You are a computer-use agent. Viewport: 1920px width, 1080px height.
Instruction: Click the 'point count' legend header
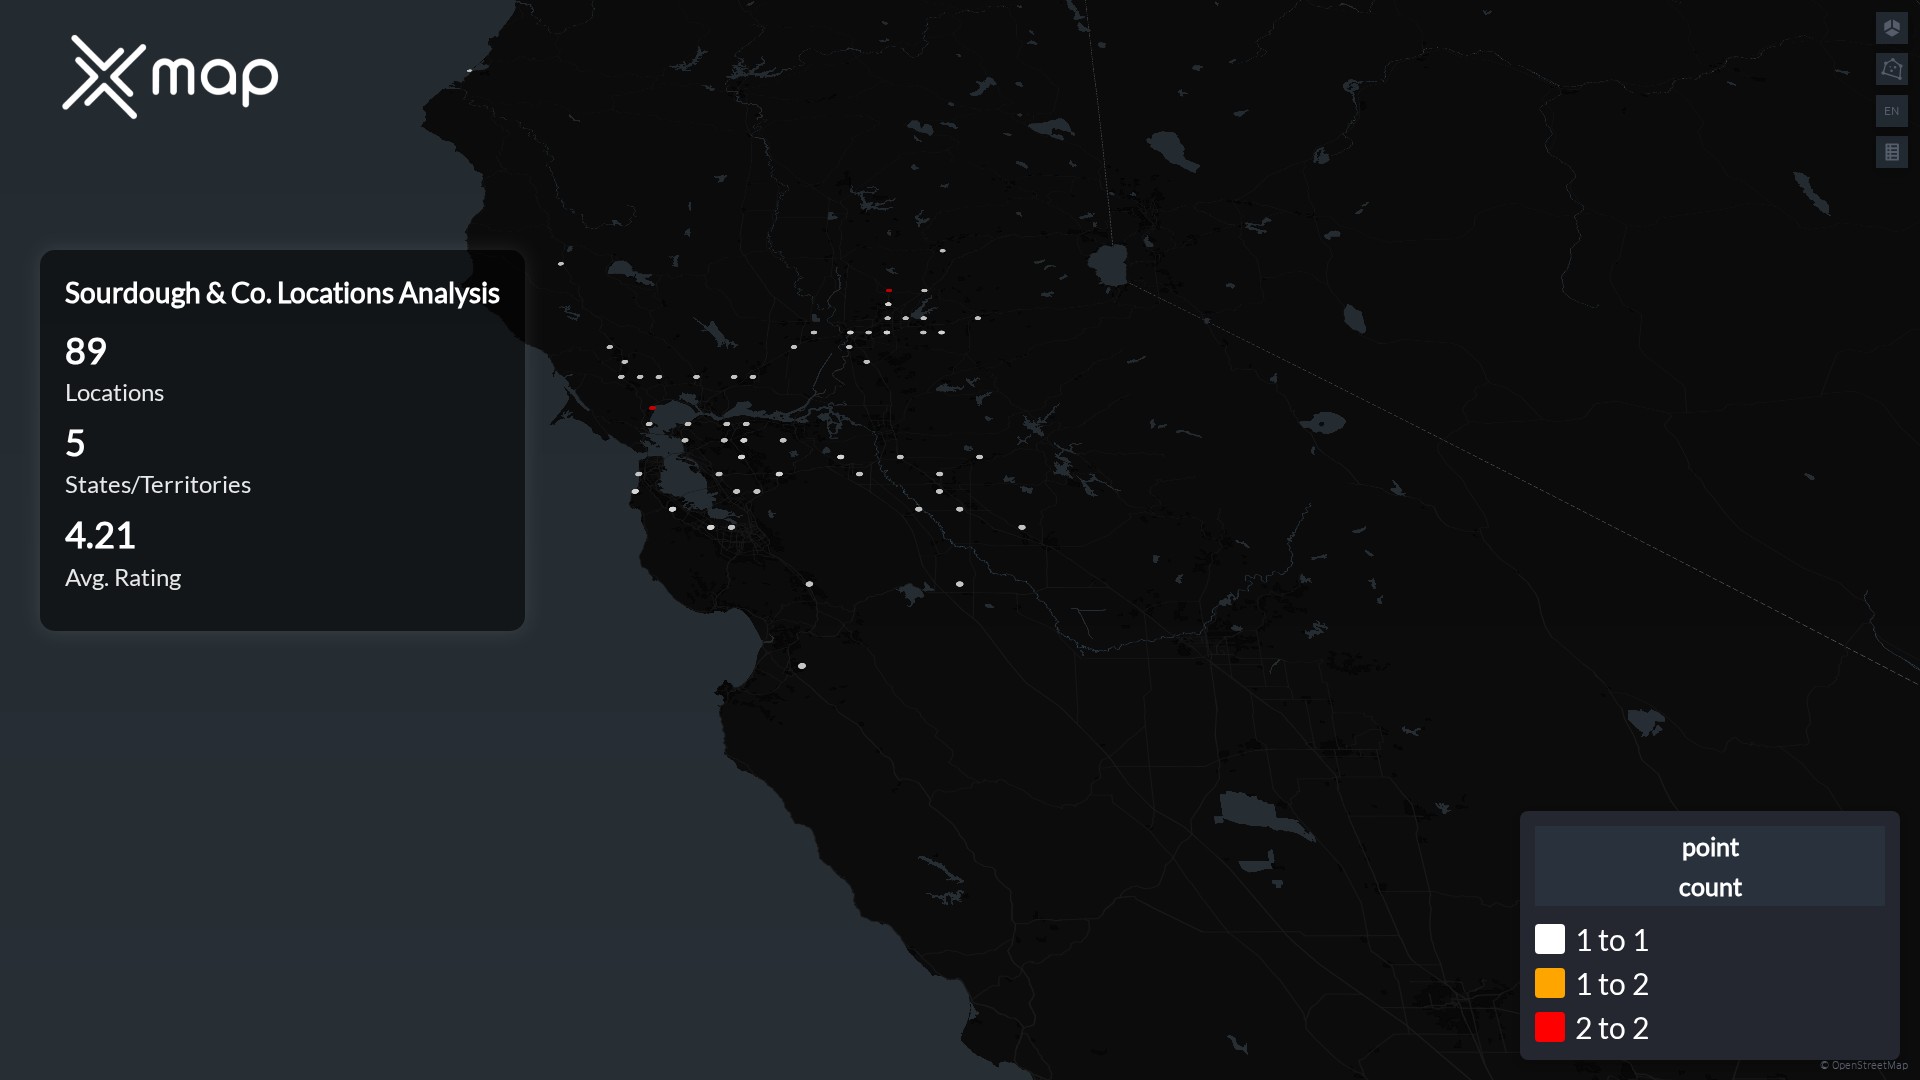(x=1709, y=866)
